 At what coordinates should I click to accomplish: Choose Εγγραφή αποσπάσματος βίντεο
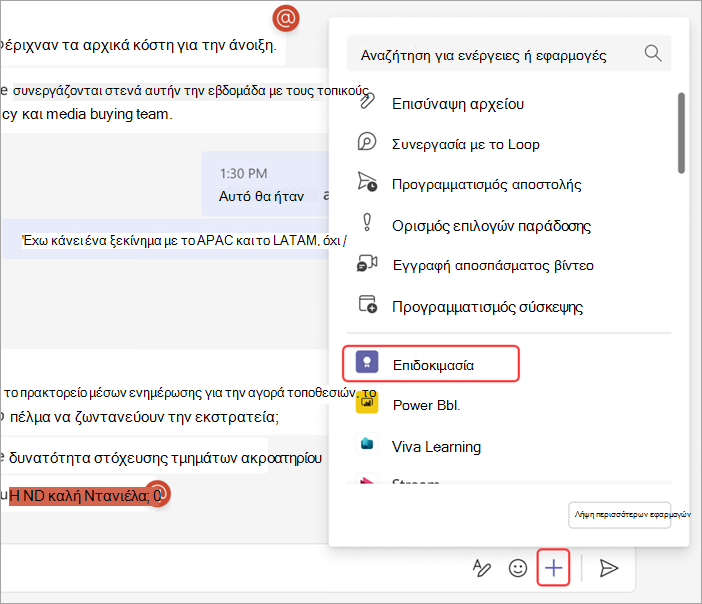click(x=493, y=266)
